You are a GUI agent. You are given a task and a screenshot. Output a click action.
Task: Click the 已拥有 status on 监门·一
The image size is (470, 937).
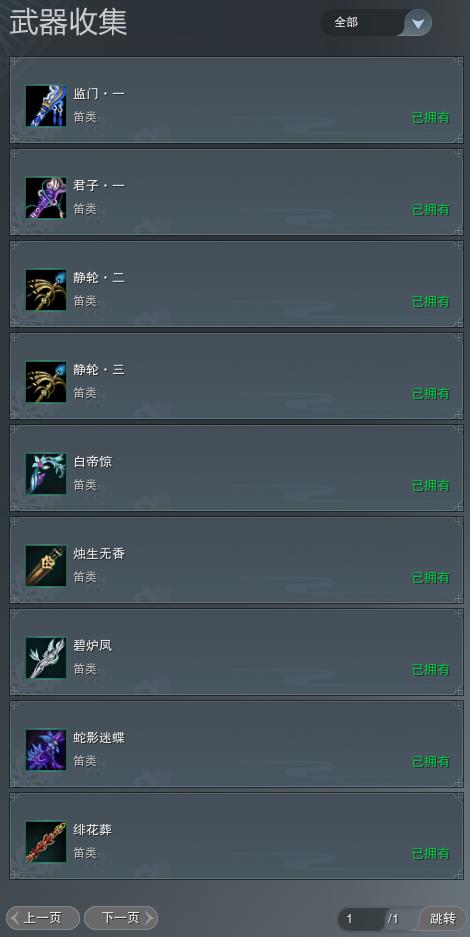click(x=431, y=118)
